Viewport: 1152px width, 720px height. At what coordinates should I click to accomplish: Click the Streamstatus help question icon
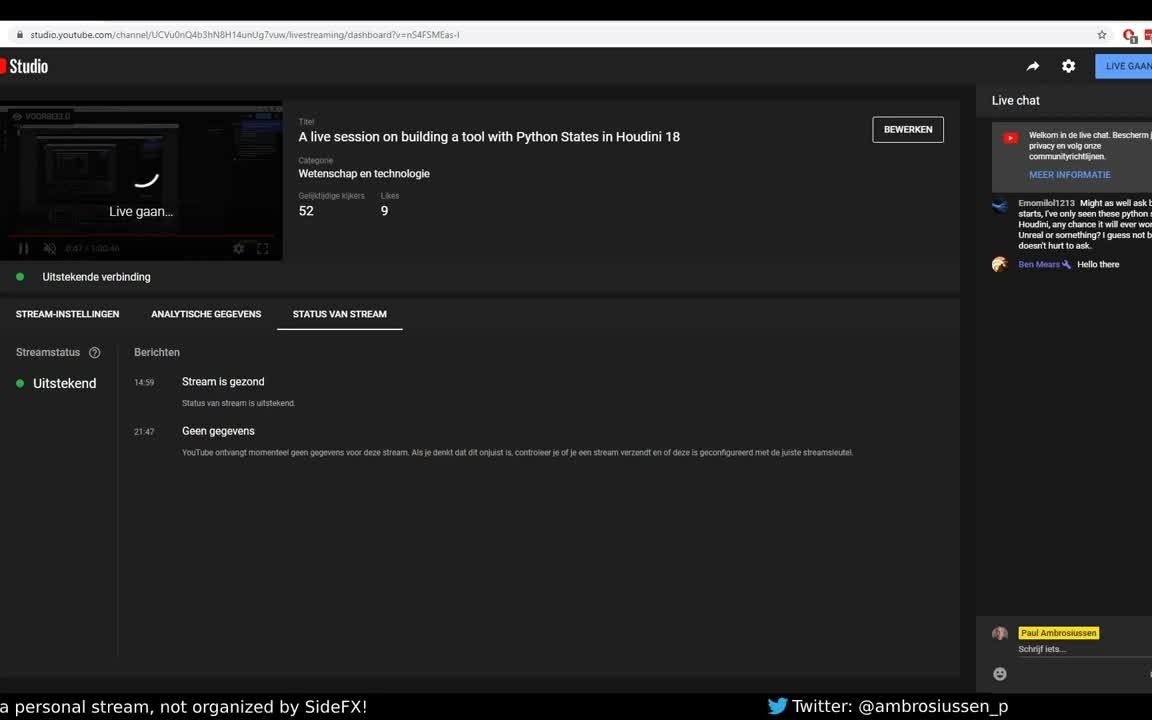click(x=94, y=353)
